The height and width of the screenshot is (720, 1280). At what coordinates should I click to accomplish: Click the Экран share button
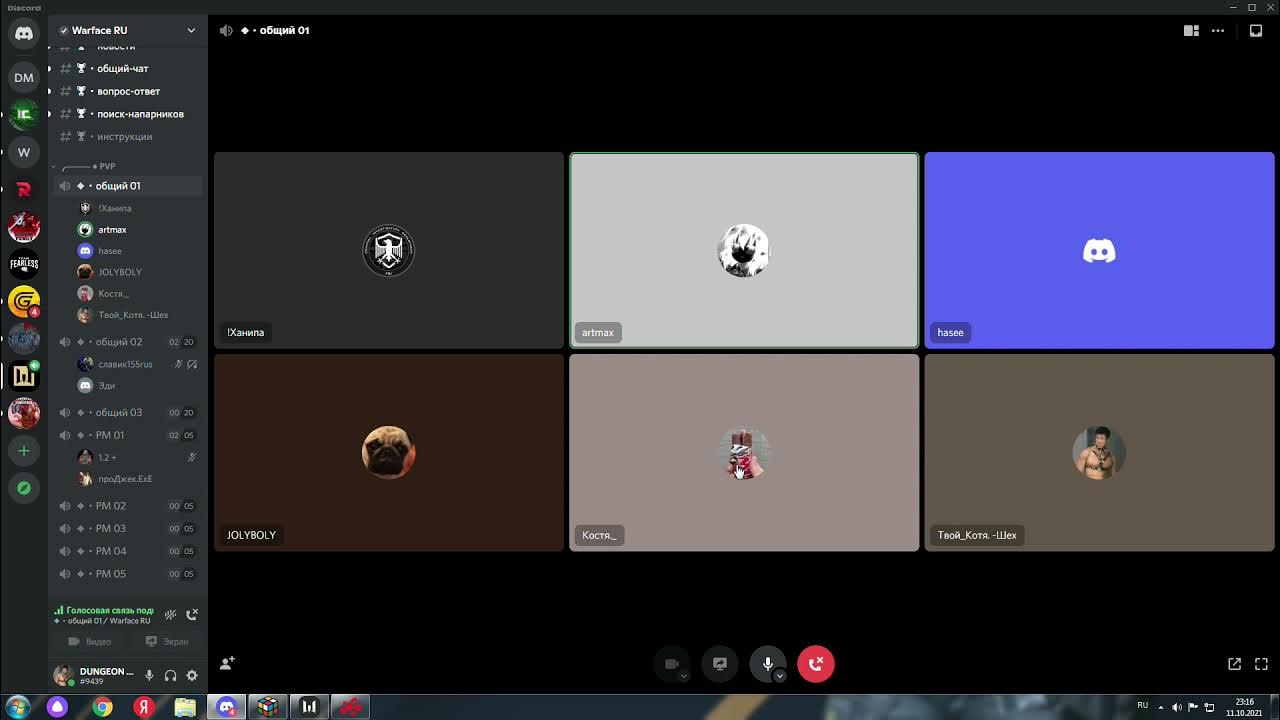pos(166,641)
